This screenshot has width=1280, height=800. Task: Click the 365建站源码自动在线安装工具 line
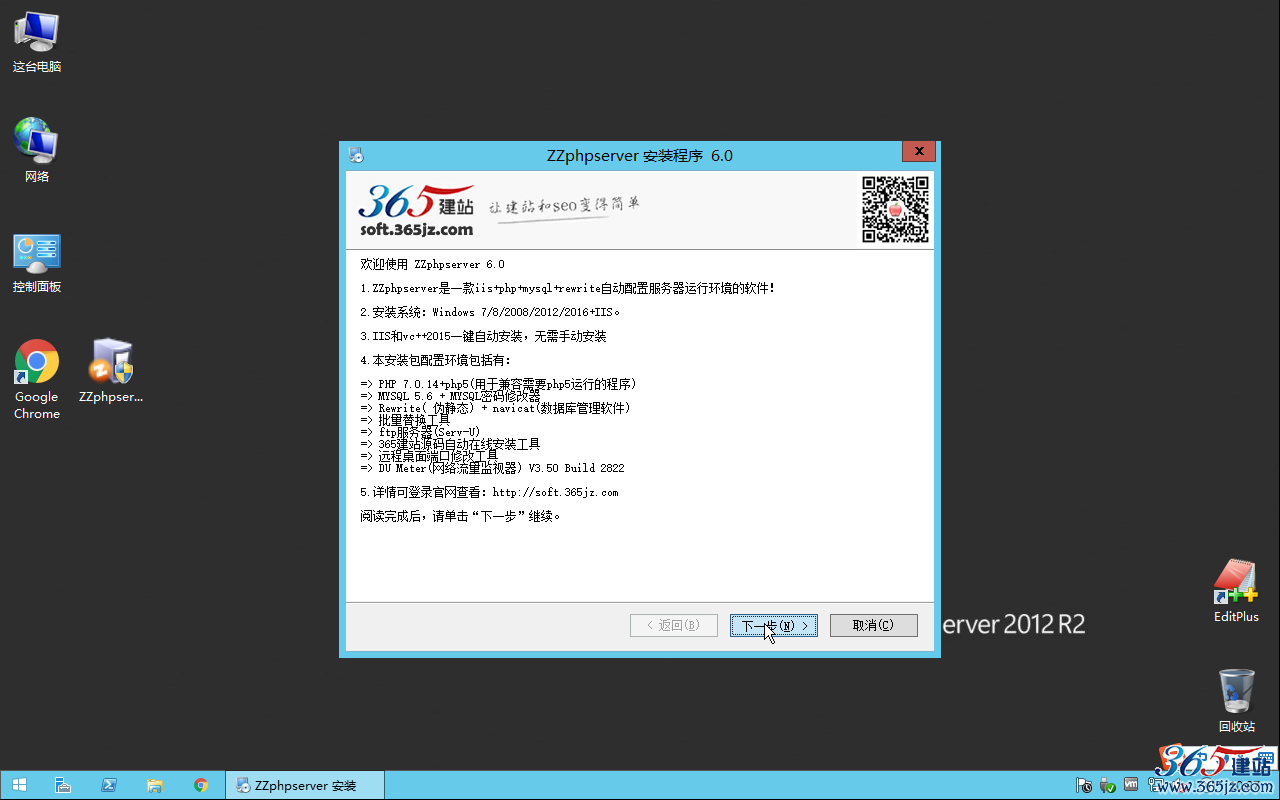[x=450, y=445]
